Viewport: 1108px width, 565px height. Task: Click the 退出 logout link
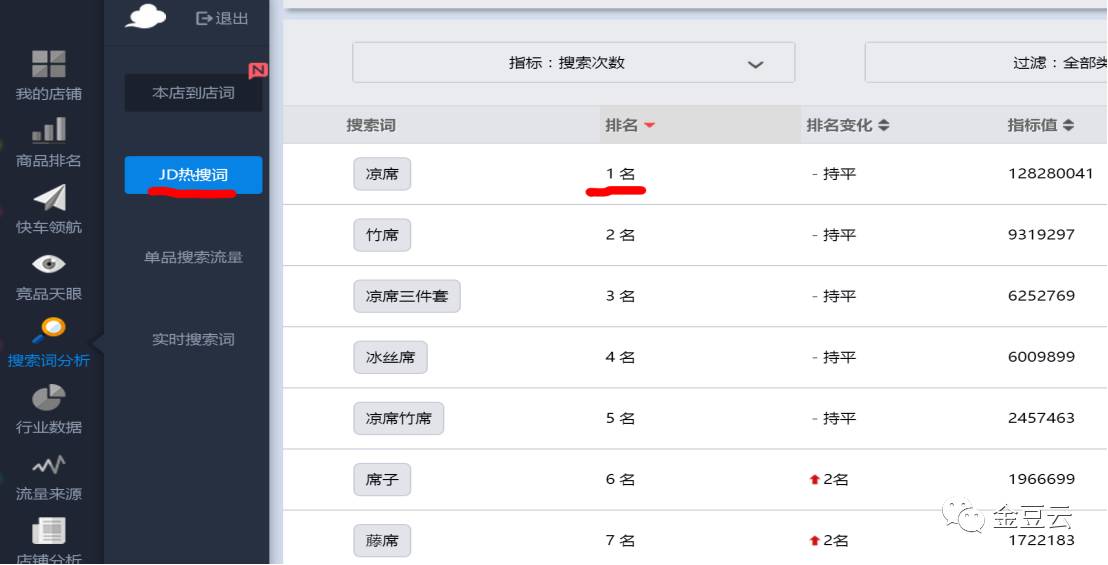[222, 18]
